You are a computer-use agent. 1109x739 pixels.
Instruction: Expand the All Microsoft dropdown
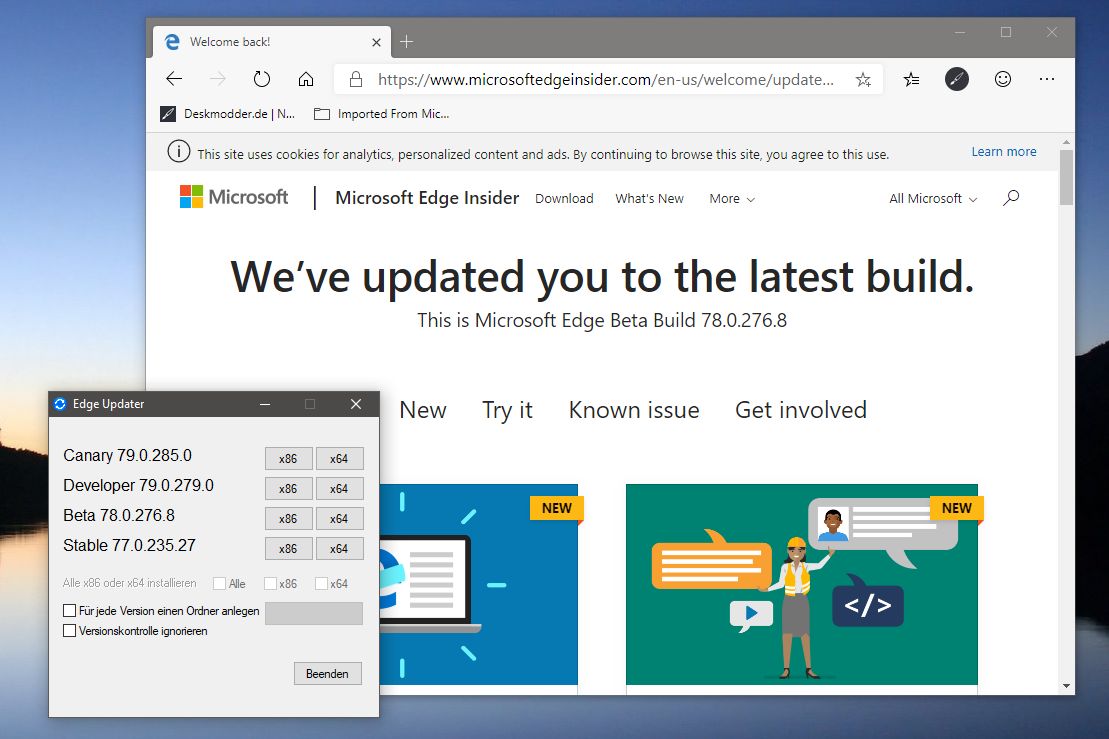pos(933,199)
